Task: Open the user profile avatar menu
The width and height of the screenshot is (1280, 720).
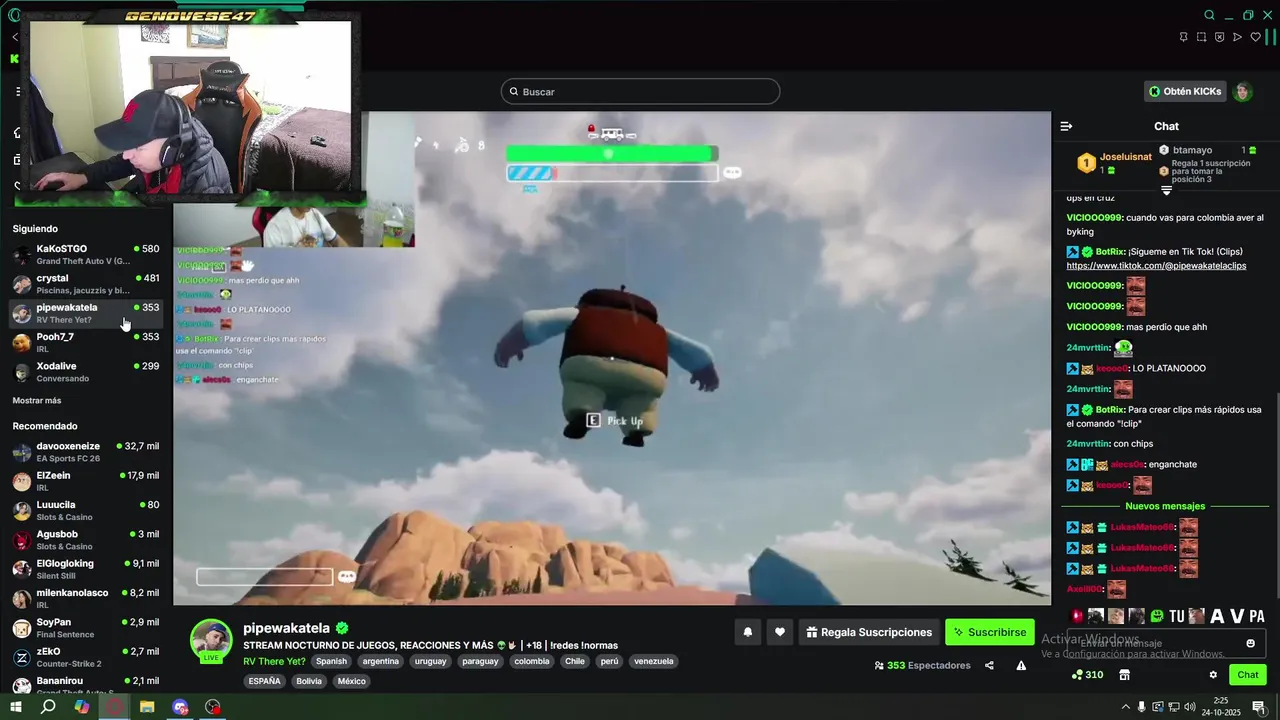Action: tap(1242, 91)
